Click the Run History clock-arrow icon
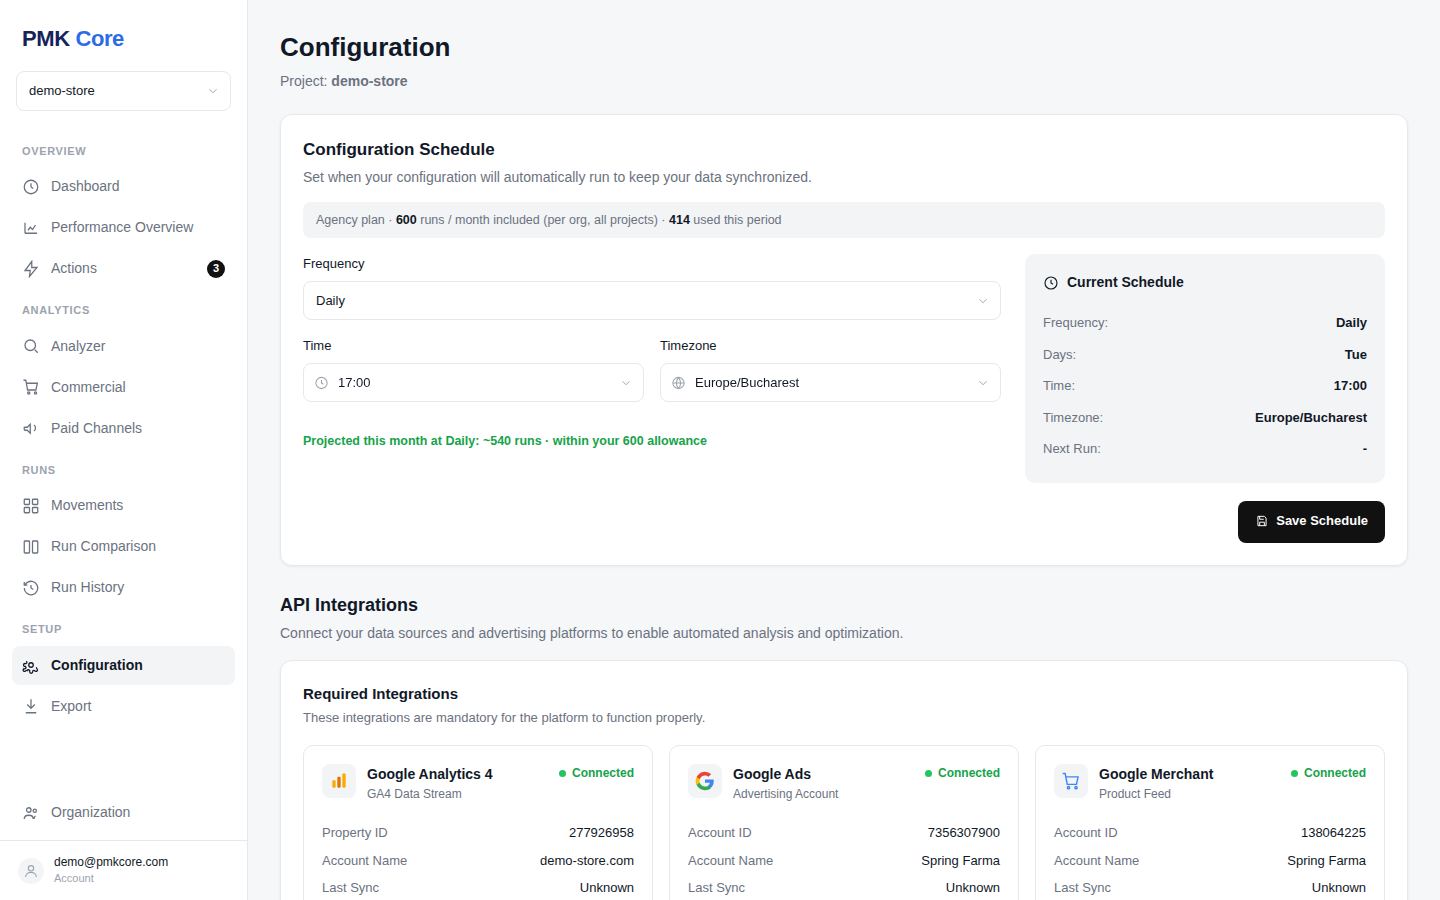The width and height of the screenshot is (1440, 900). click(31, 588)
